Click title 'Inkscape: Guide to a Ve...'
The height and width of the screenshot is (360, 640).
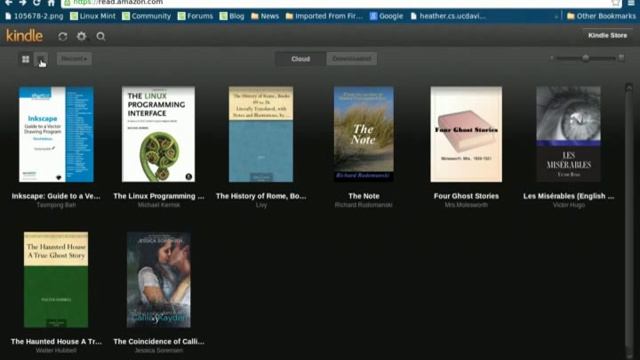[56, 196]
